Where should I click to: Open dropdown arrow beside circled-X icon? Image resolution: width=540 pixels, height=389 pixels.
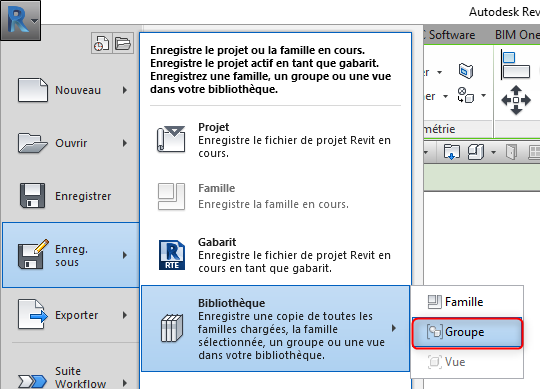[484, 95]
